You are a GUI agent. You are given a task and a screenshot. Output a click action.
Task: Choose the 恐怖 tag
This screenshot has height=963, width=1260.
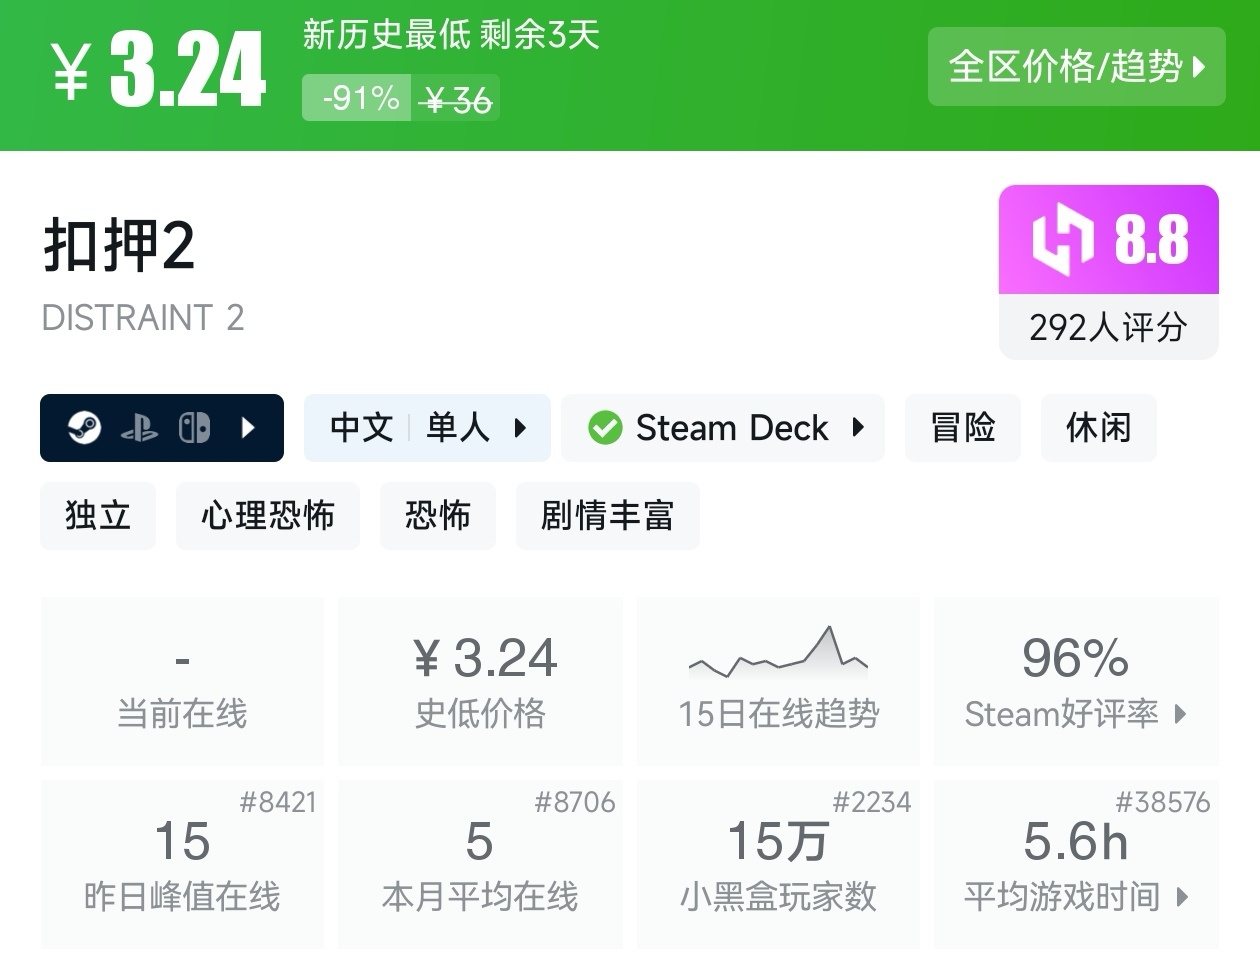pos(437,516)
